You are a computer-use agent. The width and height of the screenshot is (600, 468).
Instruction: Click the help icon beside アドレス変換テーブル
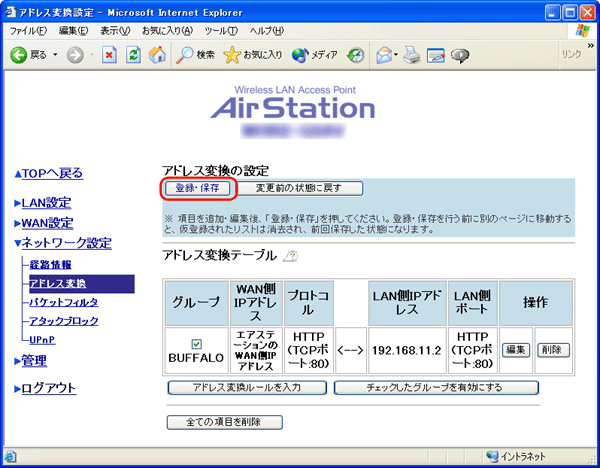pos(291,256)
